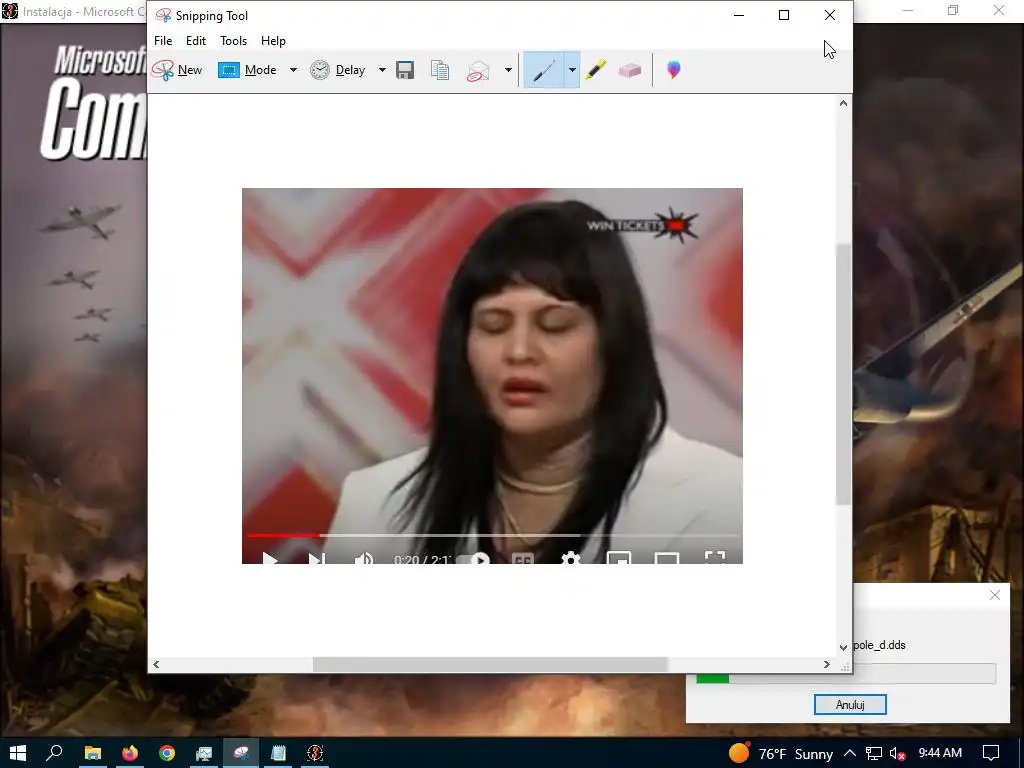Restore the Instalacja installer window
This screenshot has width=1024, height=768.
coord(953,10)
